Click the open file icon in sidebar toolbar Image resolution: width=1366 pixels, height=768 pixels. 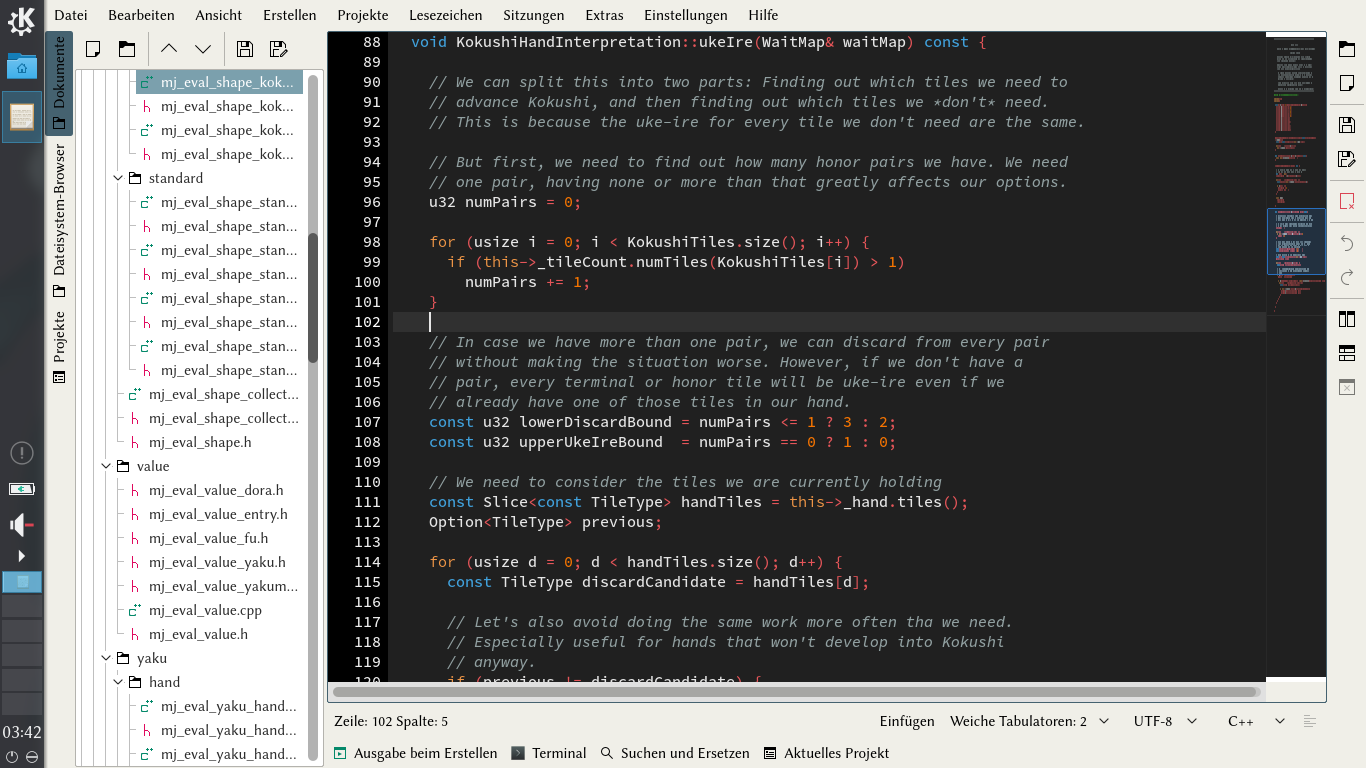tap(126, 48)
